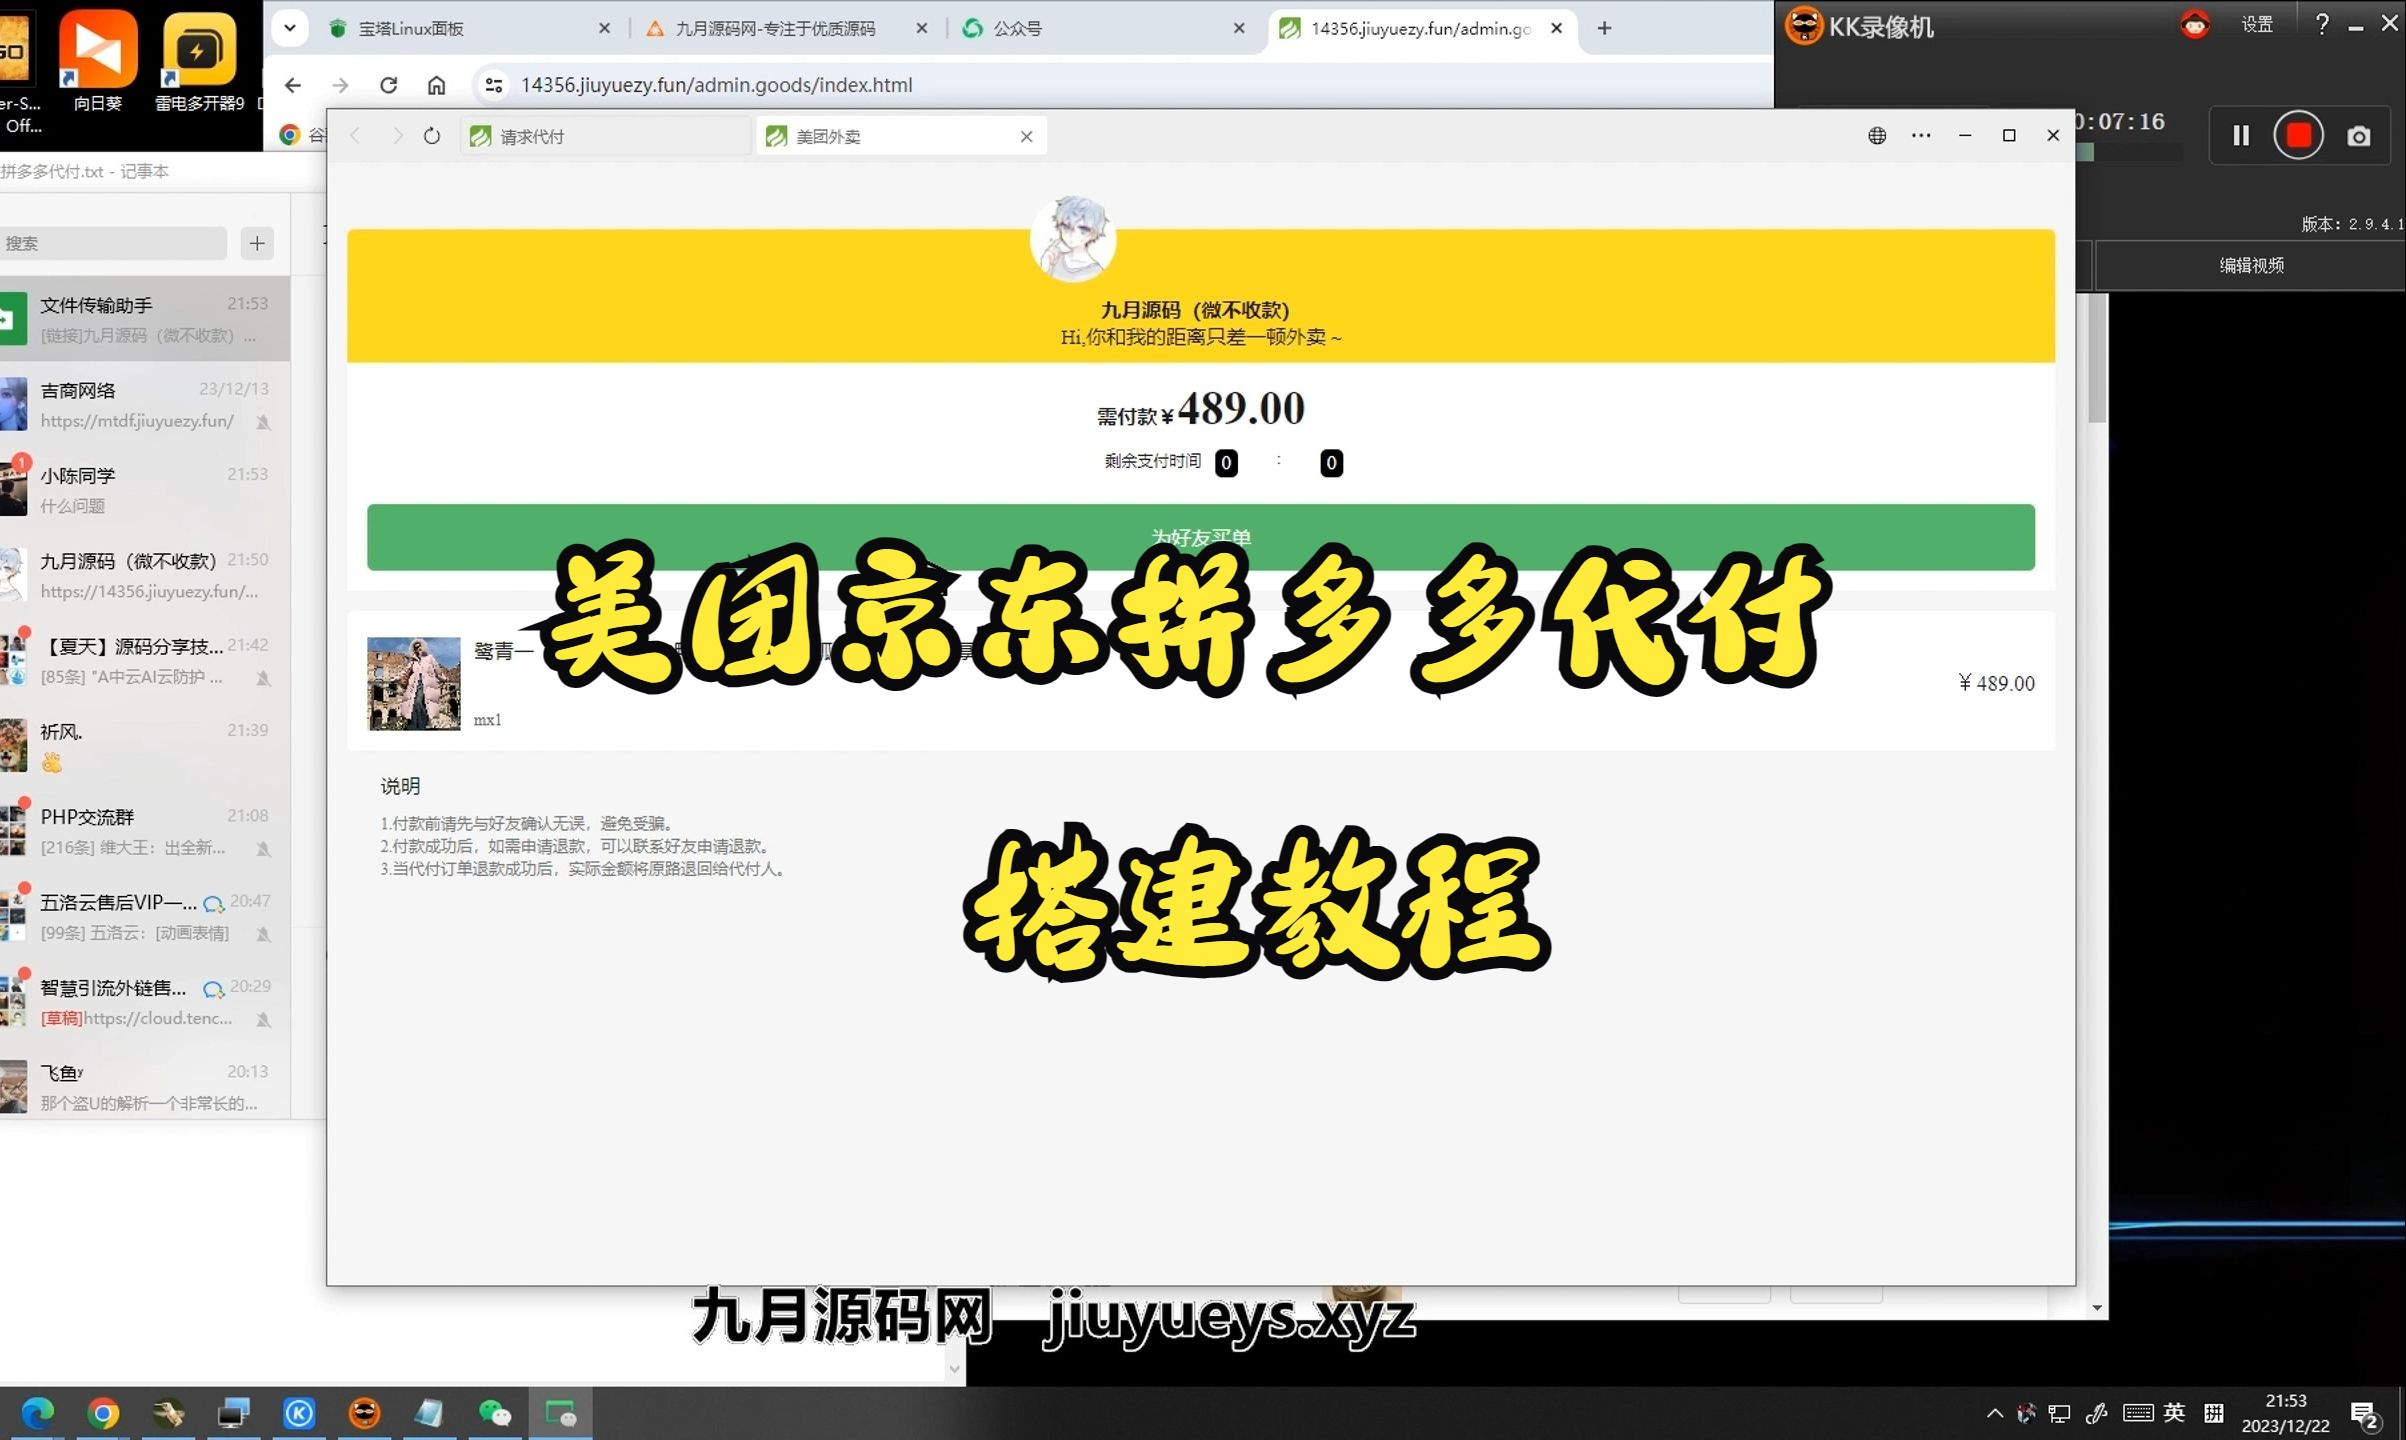The height and width of the screenshot is (1440, 2406).
Task: Click the 编辑视频 button
Action: click(x=2251, y=265)
